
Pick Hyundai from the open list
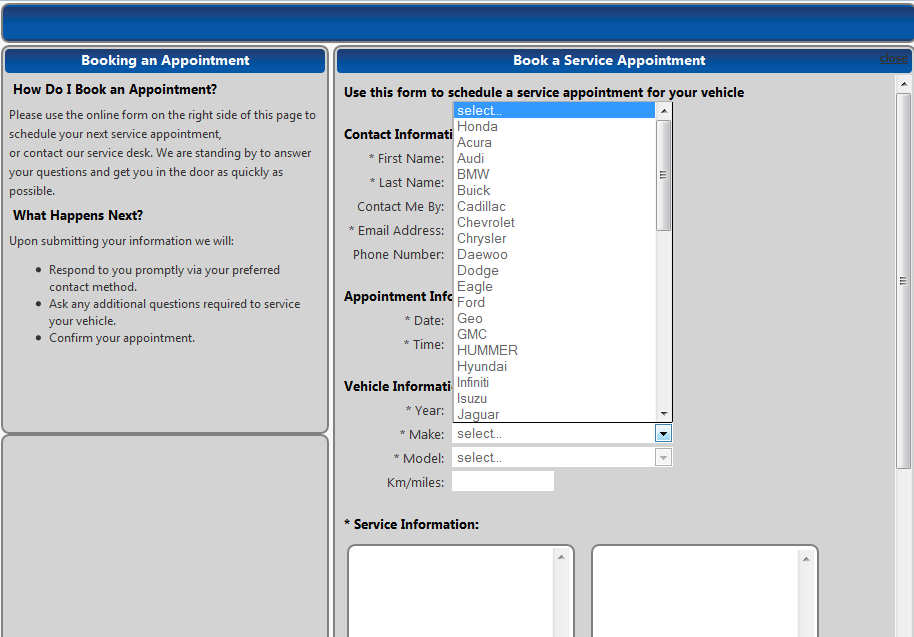481,367
